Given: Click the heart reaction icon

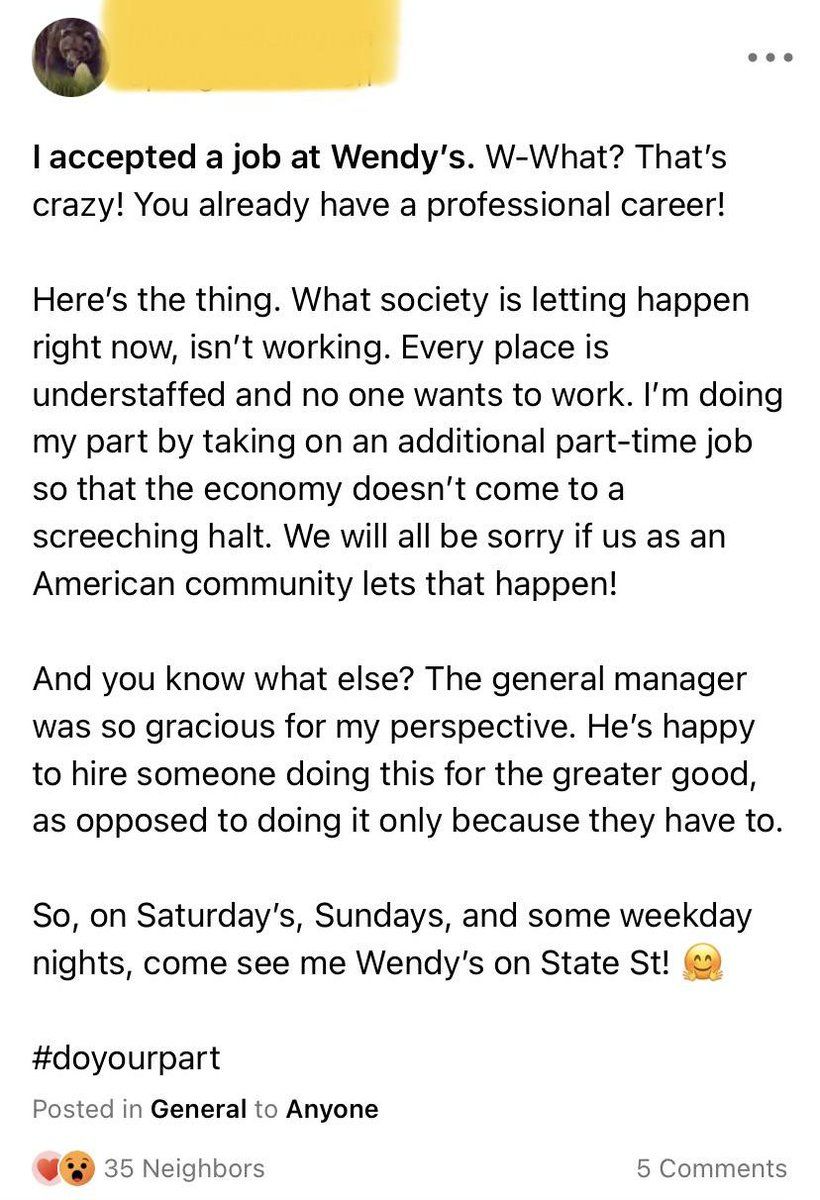Looking at the screenshot, I should (x=46, y=1168).
